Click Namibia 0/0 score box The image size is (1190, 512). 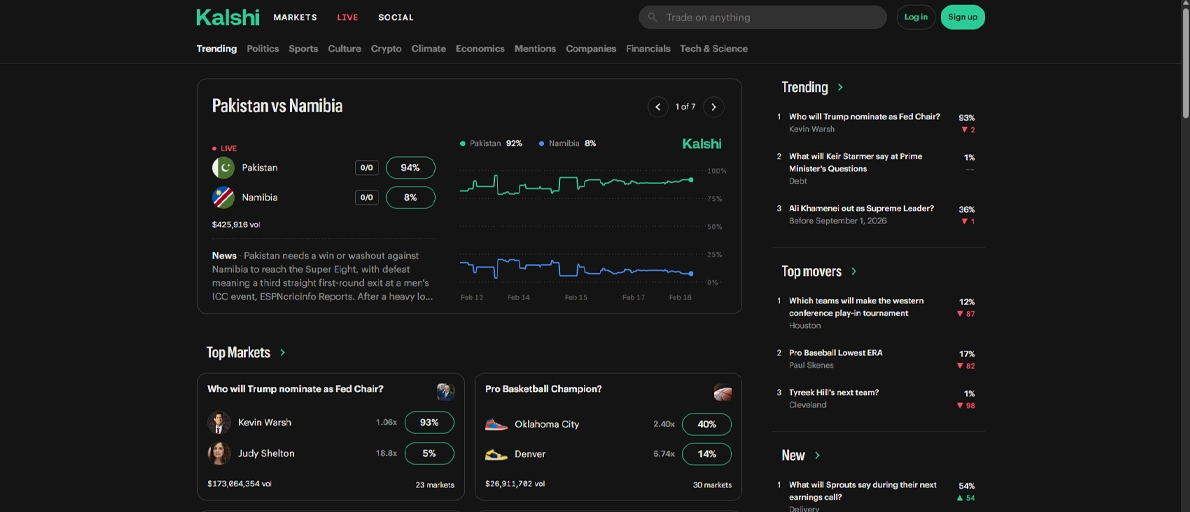coord(367,197)
